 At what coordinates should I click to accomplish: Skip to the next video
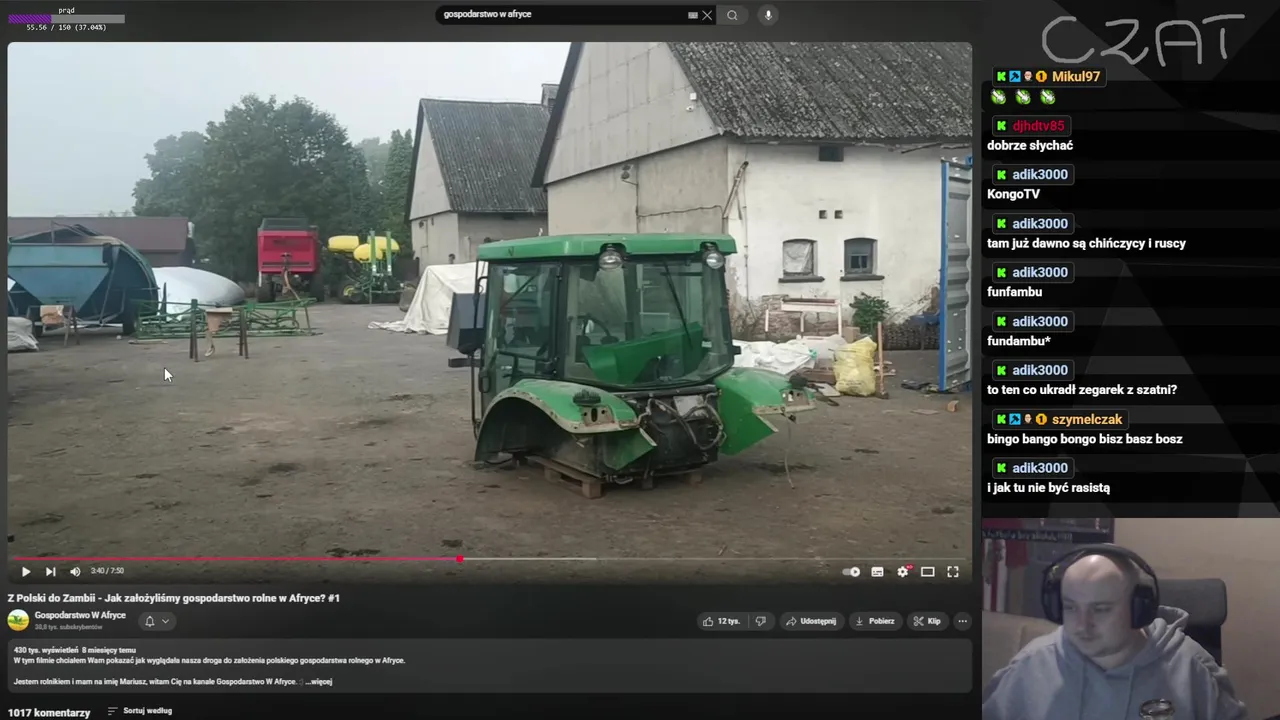pyautogui.click(x=50, y=572)
